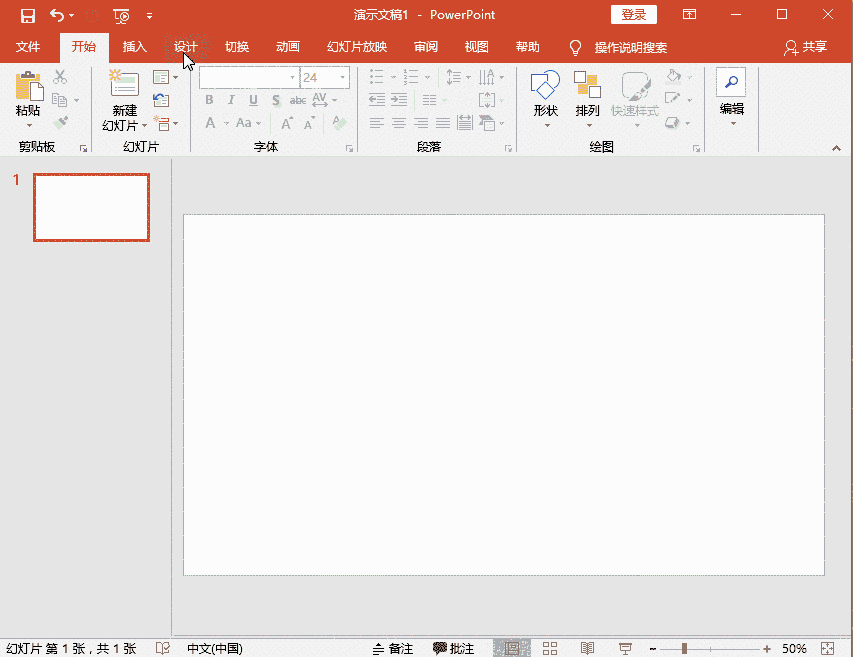Open the font name dropdown
Viewport: 853px width, 657px height.
292,78
